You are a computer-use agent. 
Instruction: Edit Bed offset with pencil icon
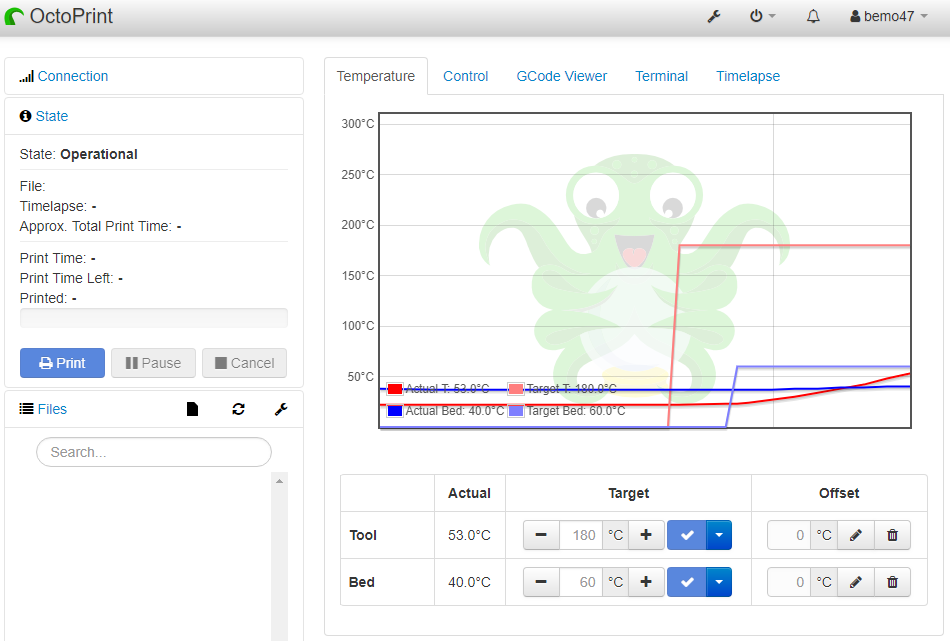coord(855,582)
